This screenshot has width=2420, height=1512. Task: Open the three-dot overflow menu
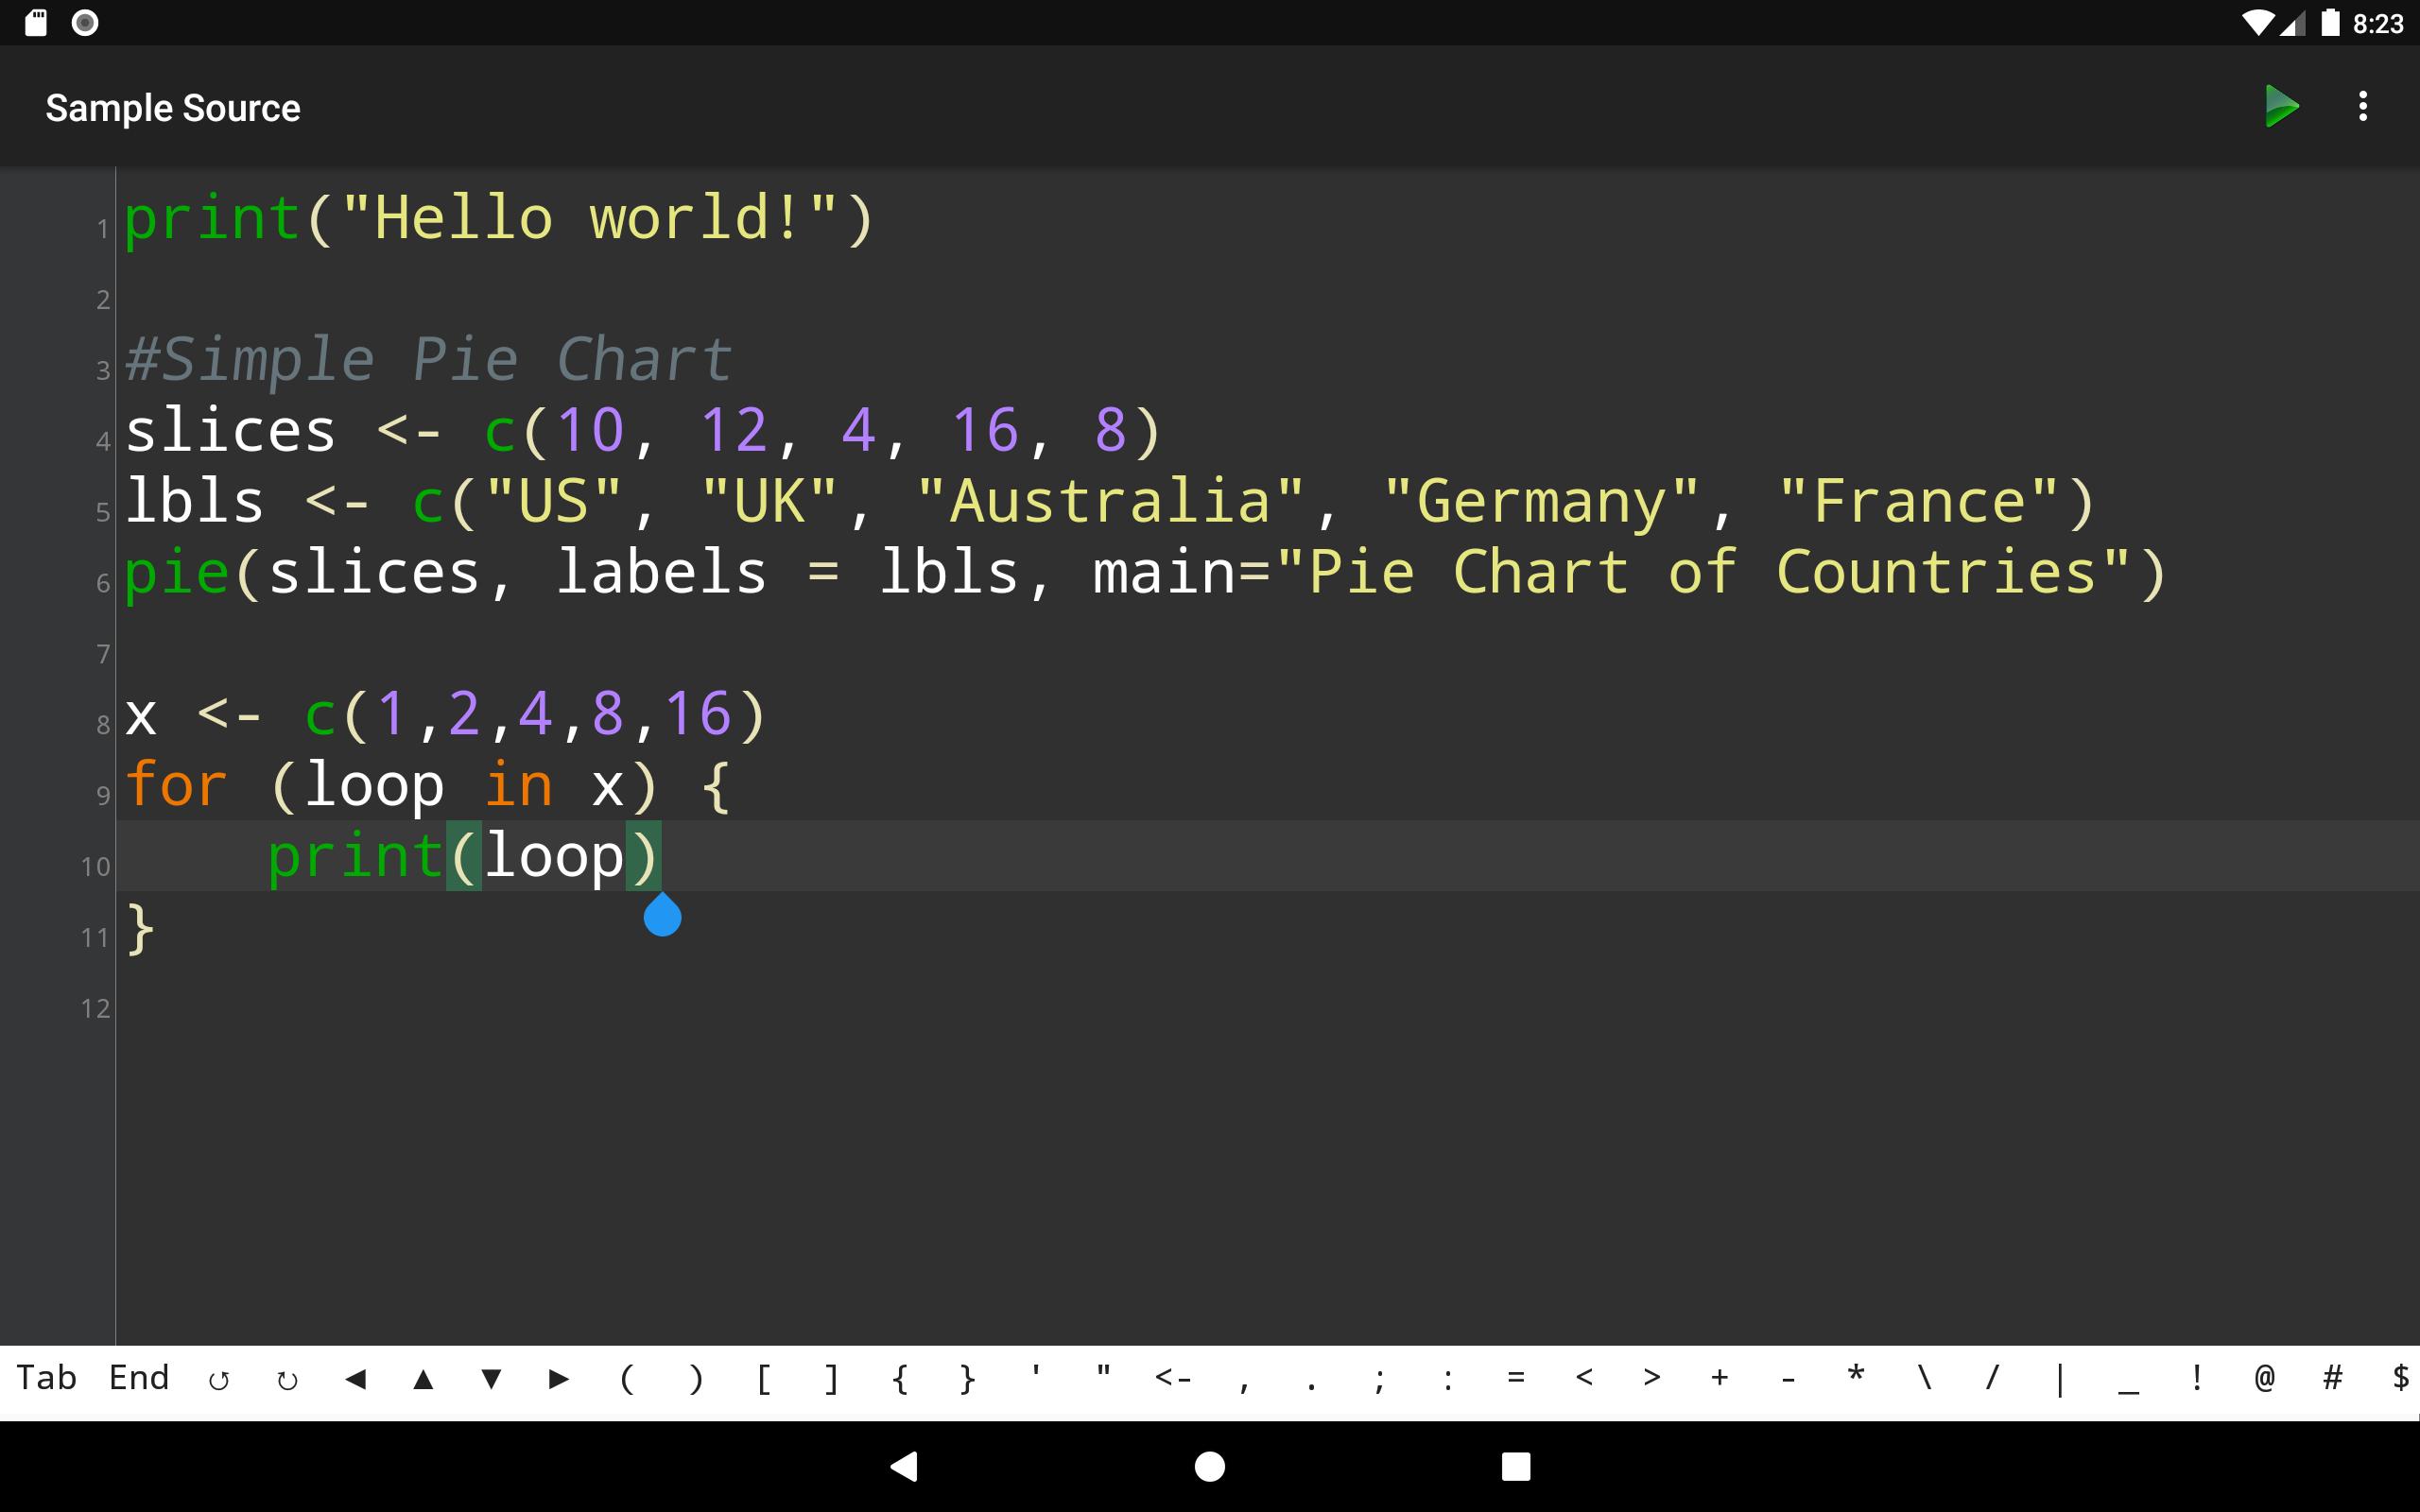point(2363,106)
